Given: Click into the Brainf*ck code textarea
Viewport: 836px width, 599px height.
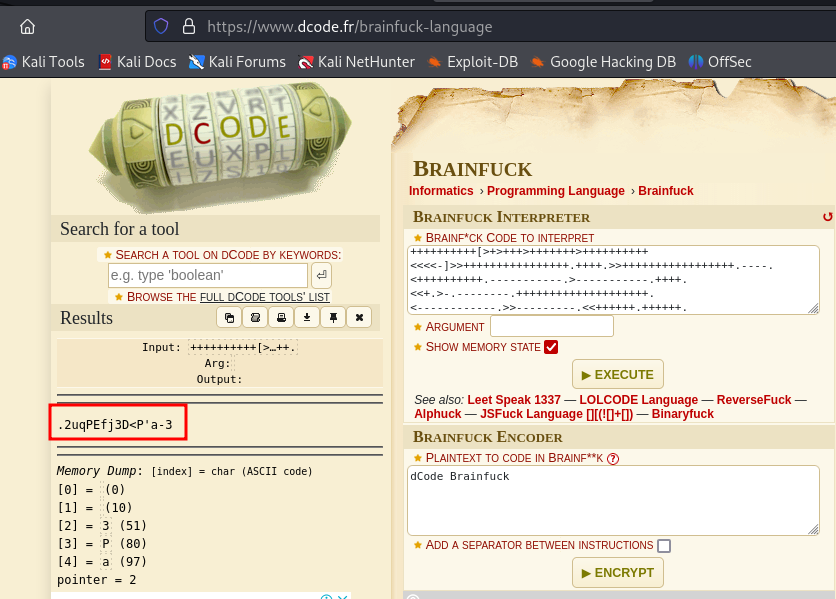Looking at the screenshot, I should 613,280.
